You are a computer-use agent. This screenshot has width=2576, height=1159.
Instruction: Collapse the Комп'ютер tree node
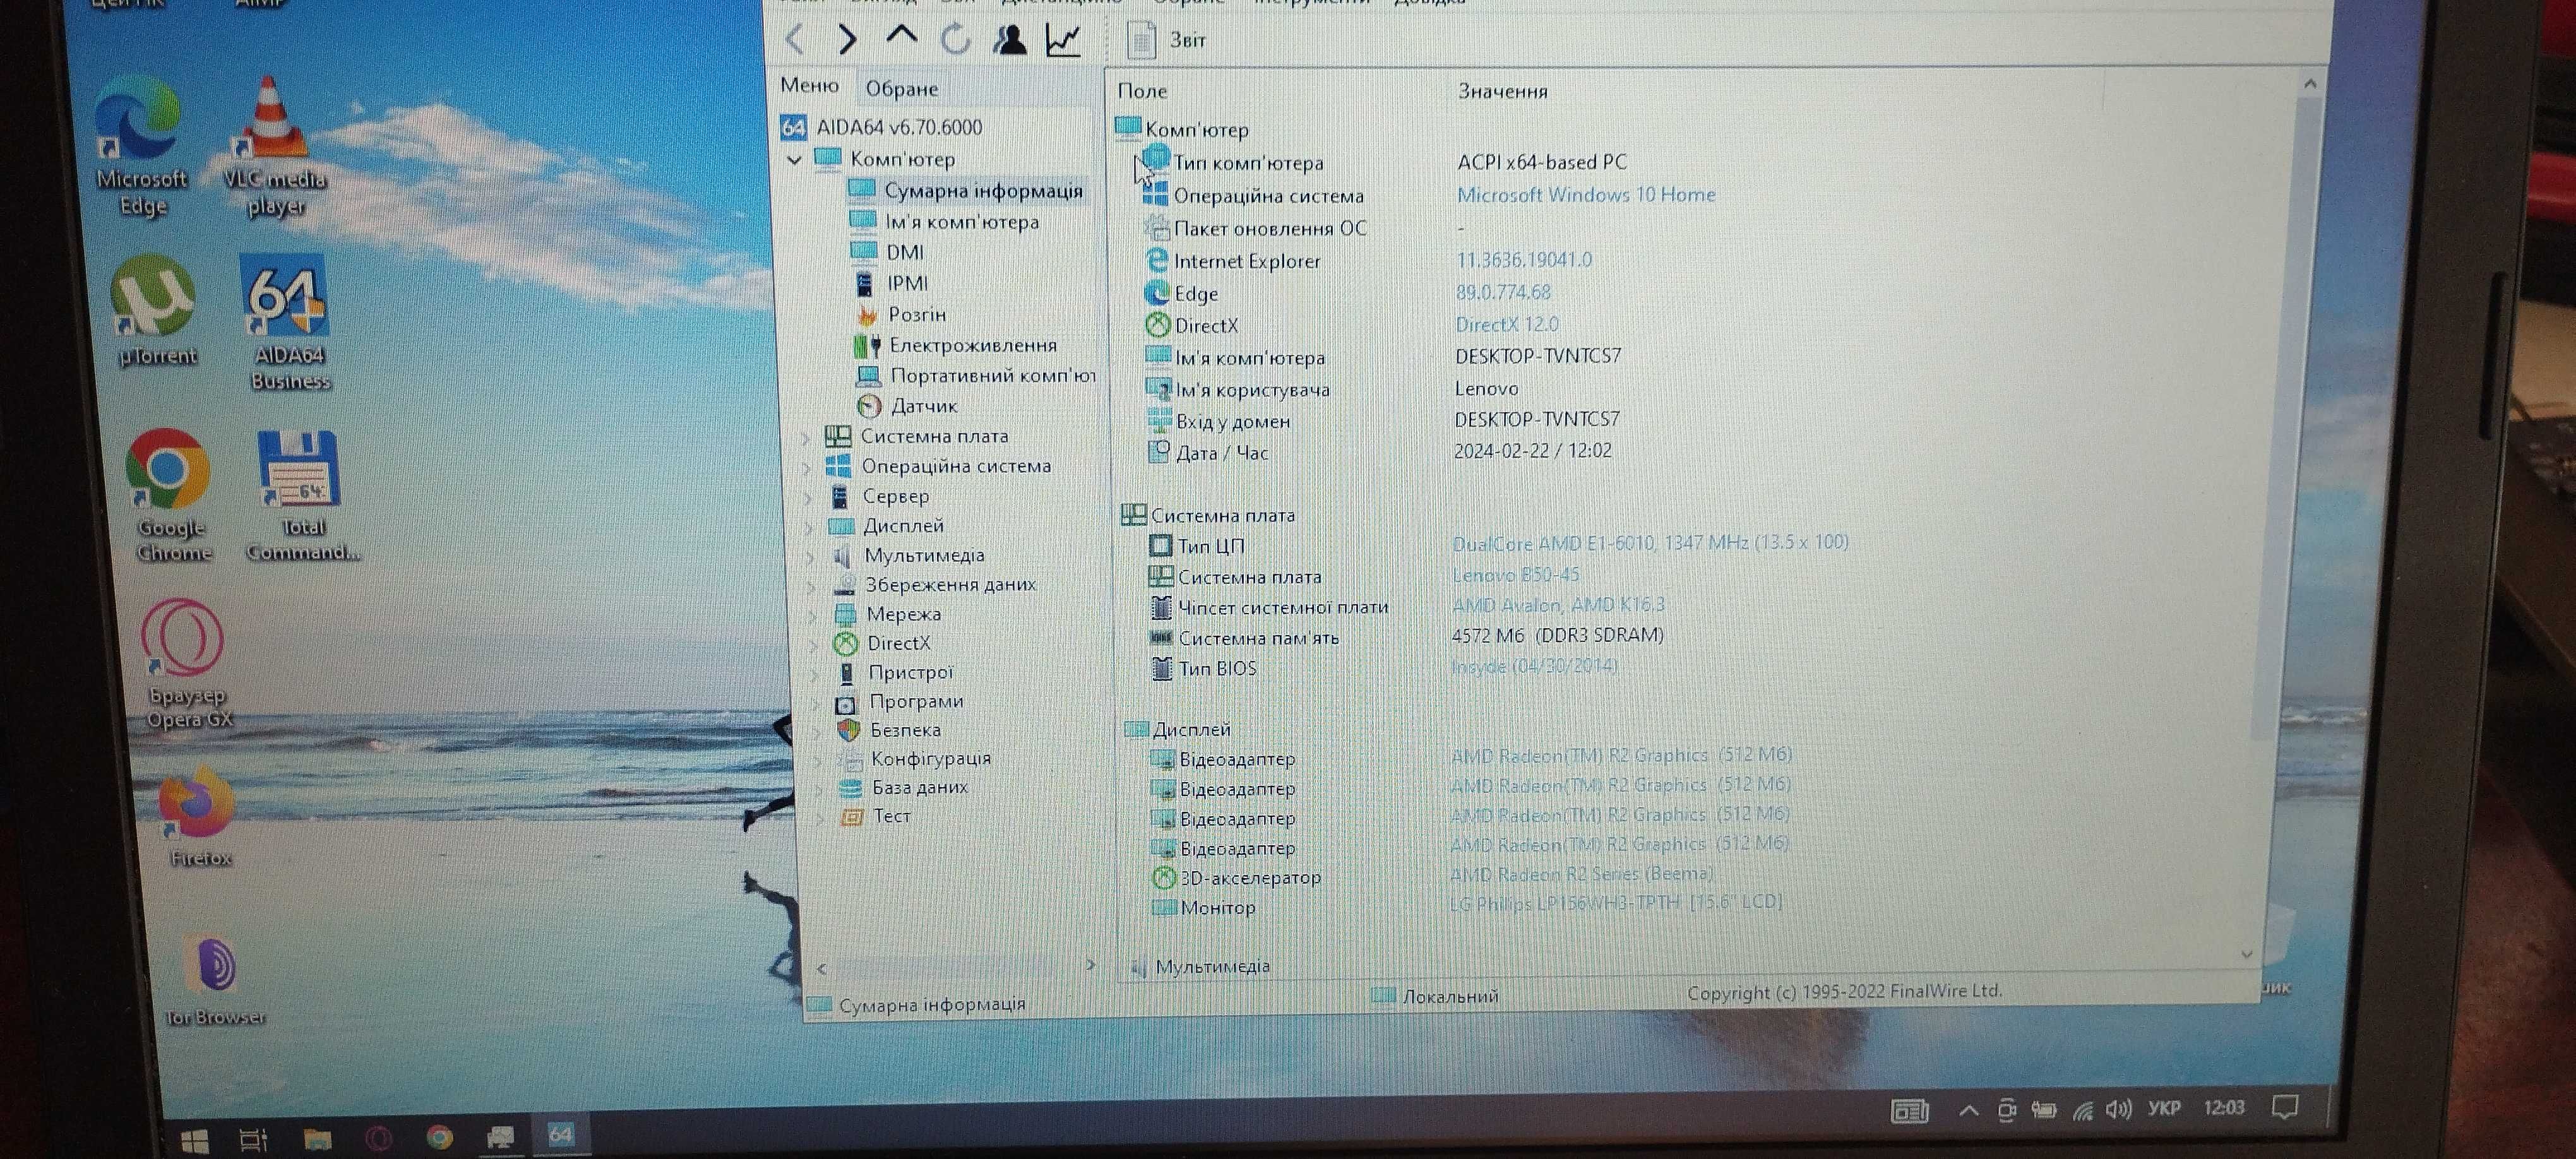click(x=794, y=160)
